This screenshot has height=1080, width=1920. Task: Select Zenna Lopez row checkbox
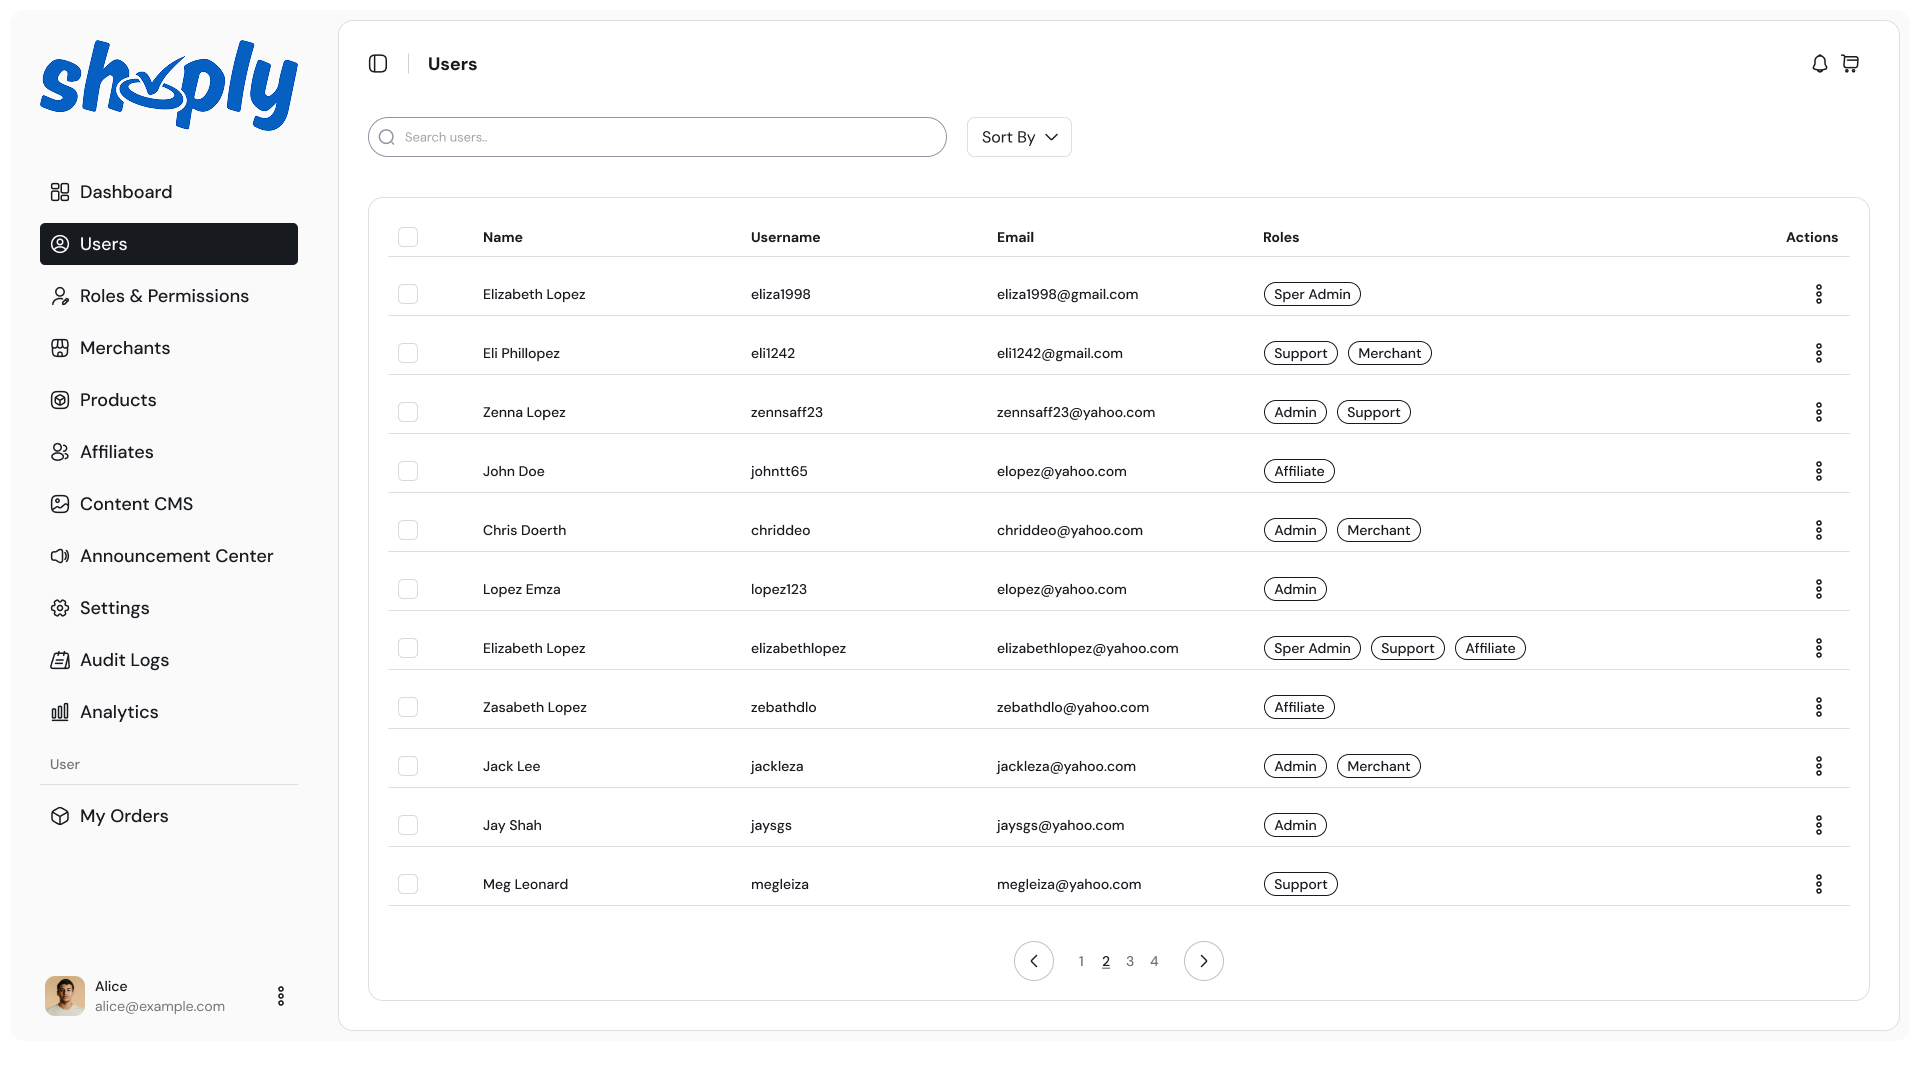[x=408, y=412]
